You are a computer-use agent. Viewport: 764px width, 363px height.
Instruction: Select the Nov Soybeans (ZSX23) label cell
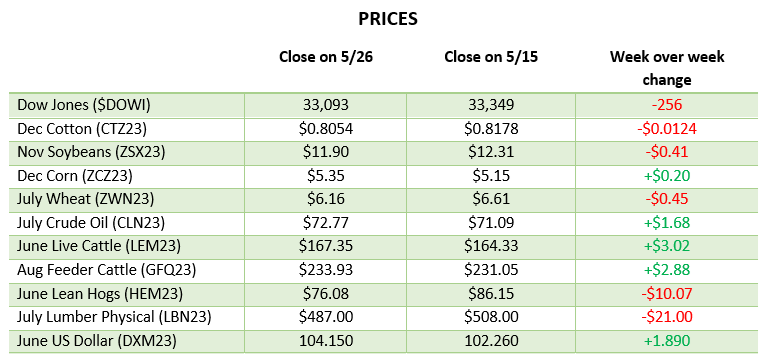(x=91, y=152)
